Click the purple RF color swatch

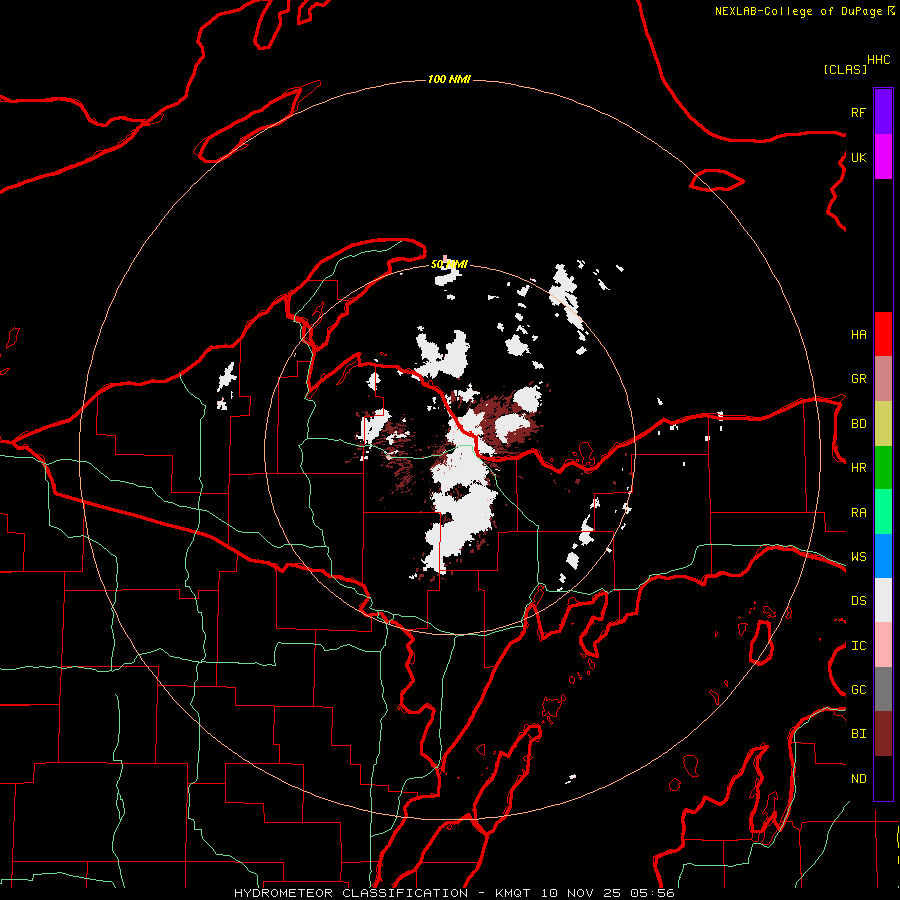point(883,112)
